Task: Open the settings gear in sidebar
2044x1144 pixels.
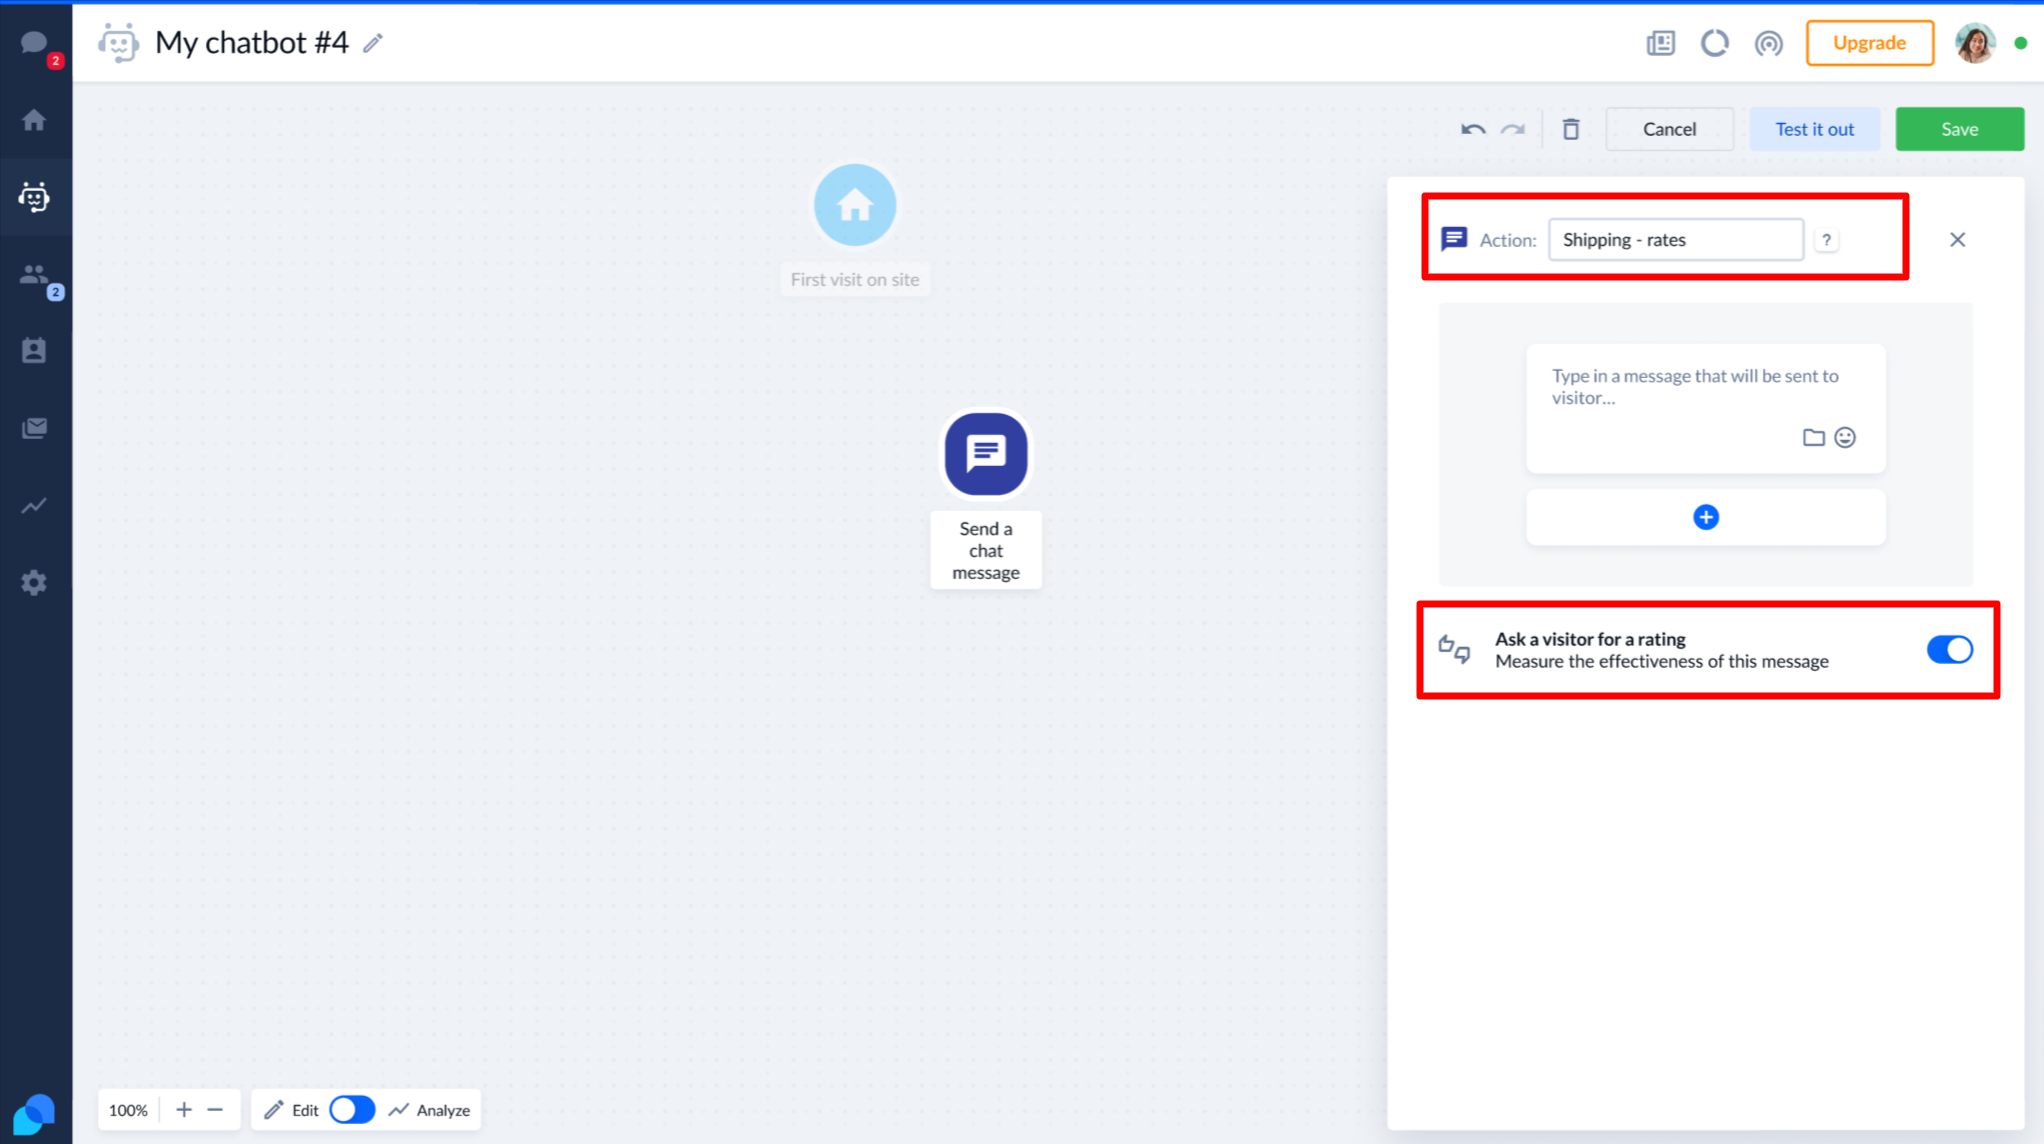Action: (34, 583)
